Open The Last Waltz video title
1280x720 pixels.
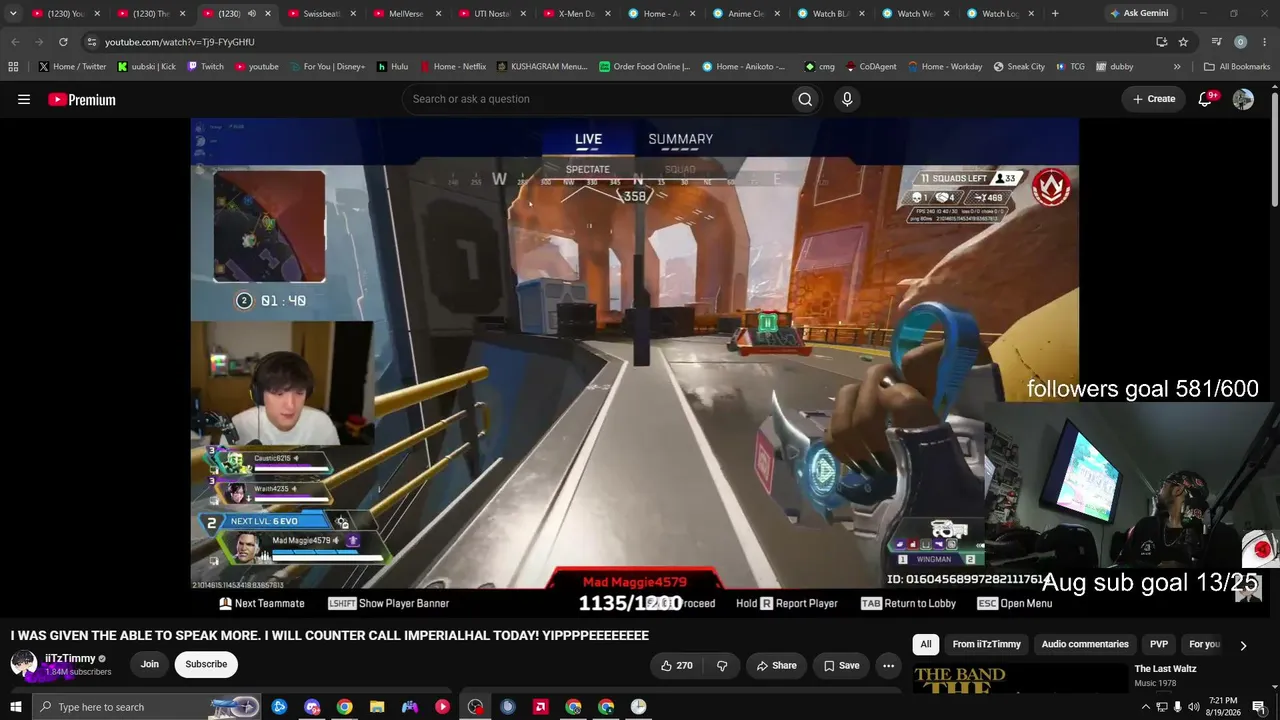(x=1165, y=669)
